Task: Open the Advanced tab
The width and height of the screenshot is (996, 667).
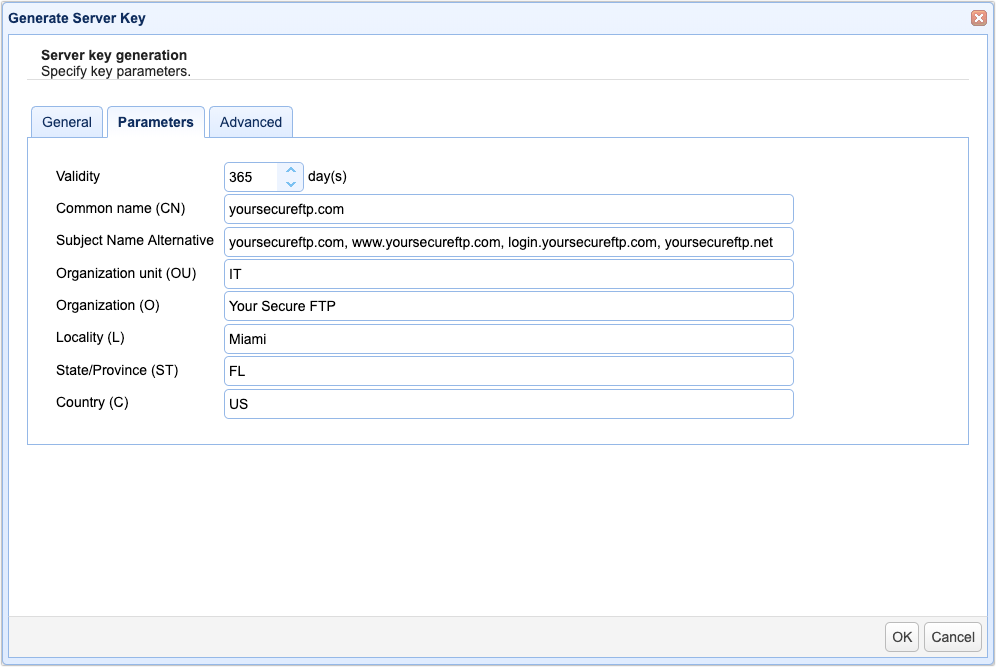Action: (x=251, y=122)
